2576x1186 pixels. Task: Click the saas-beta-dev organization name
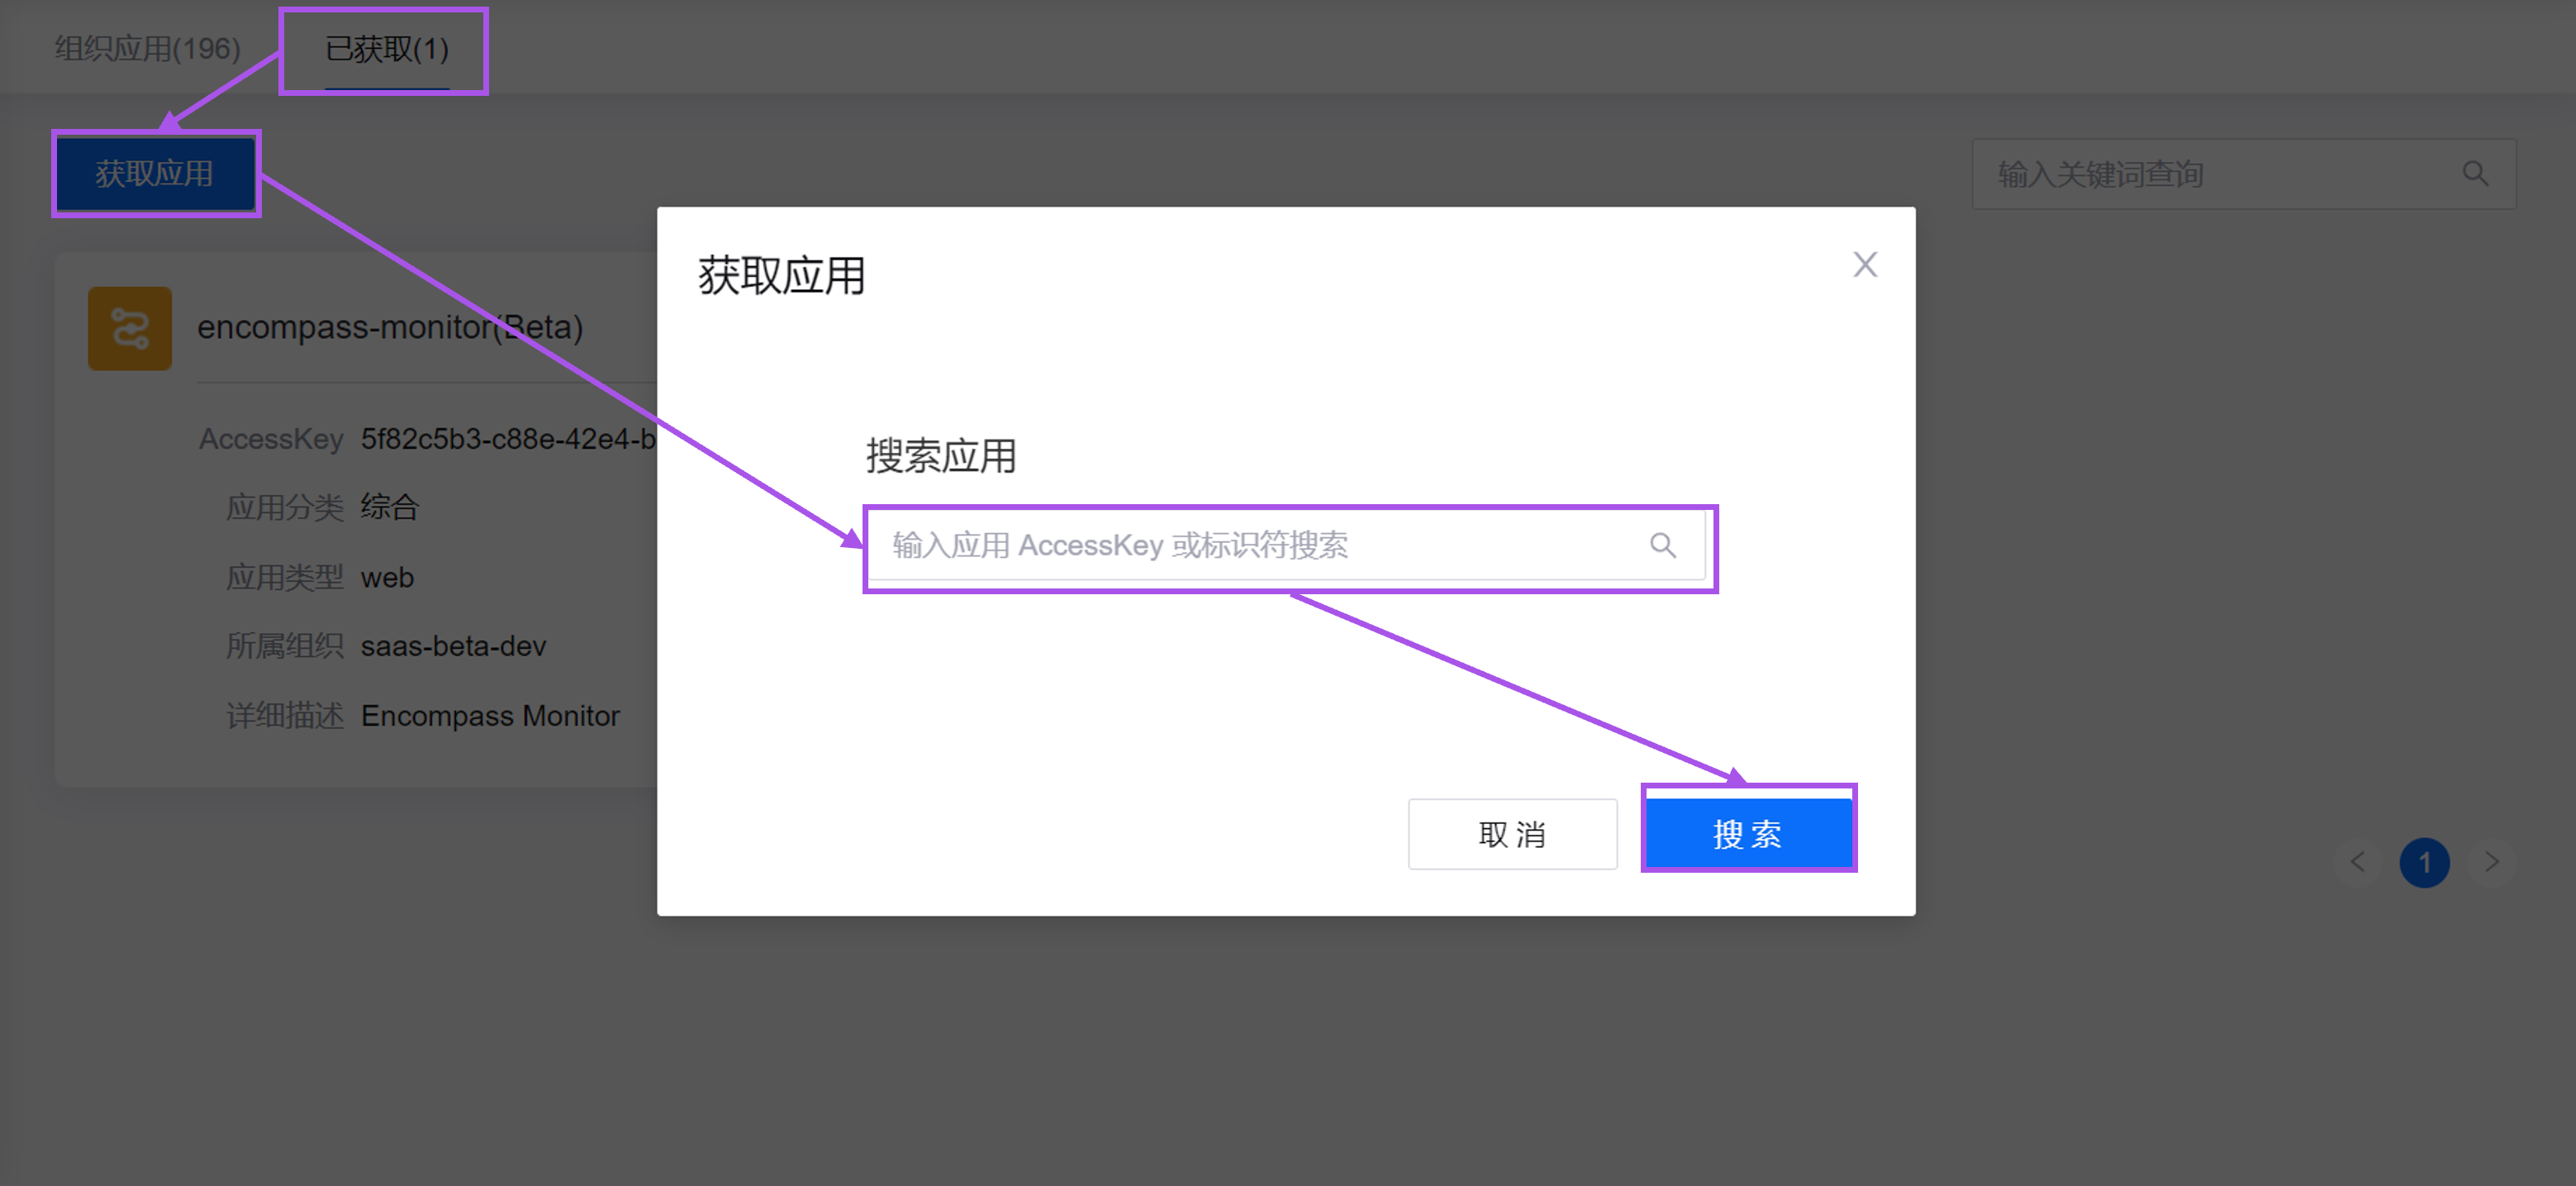point(453,646)
